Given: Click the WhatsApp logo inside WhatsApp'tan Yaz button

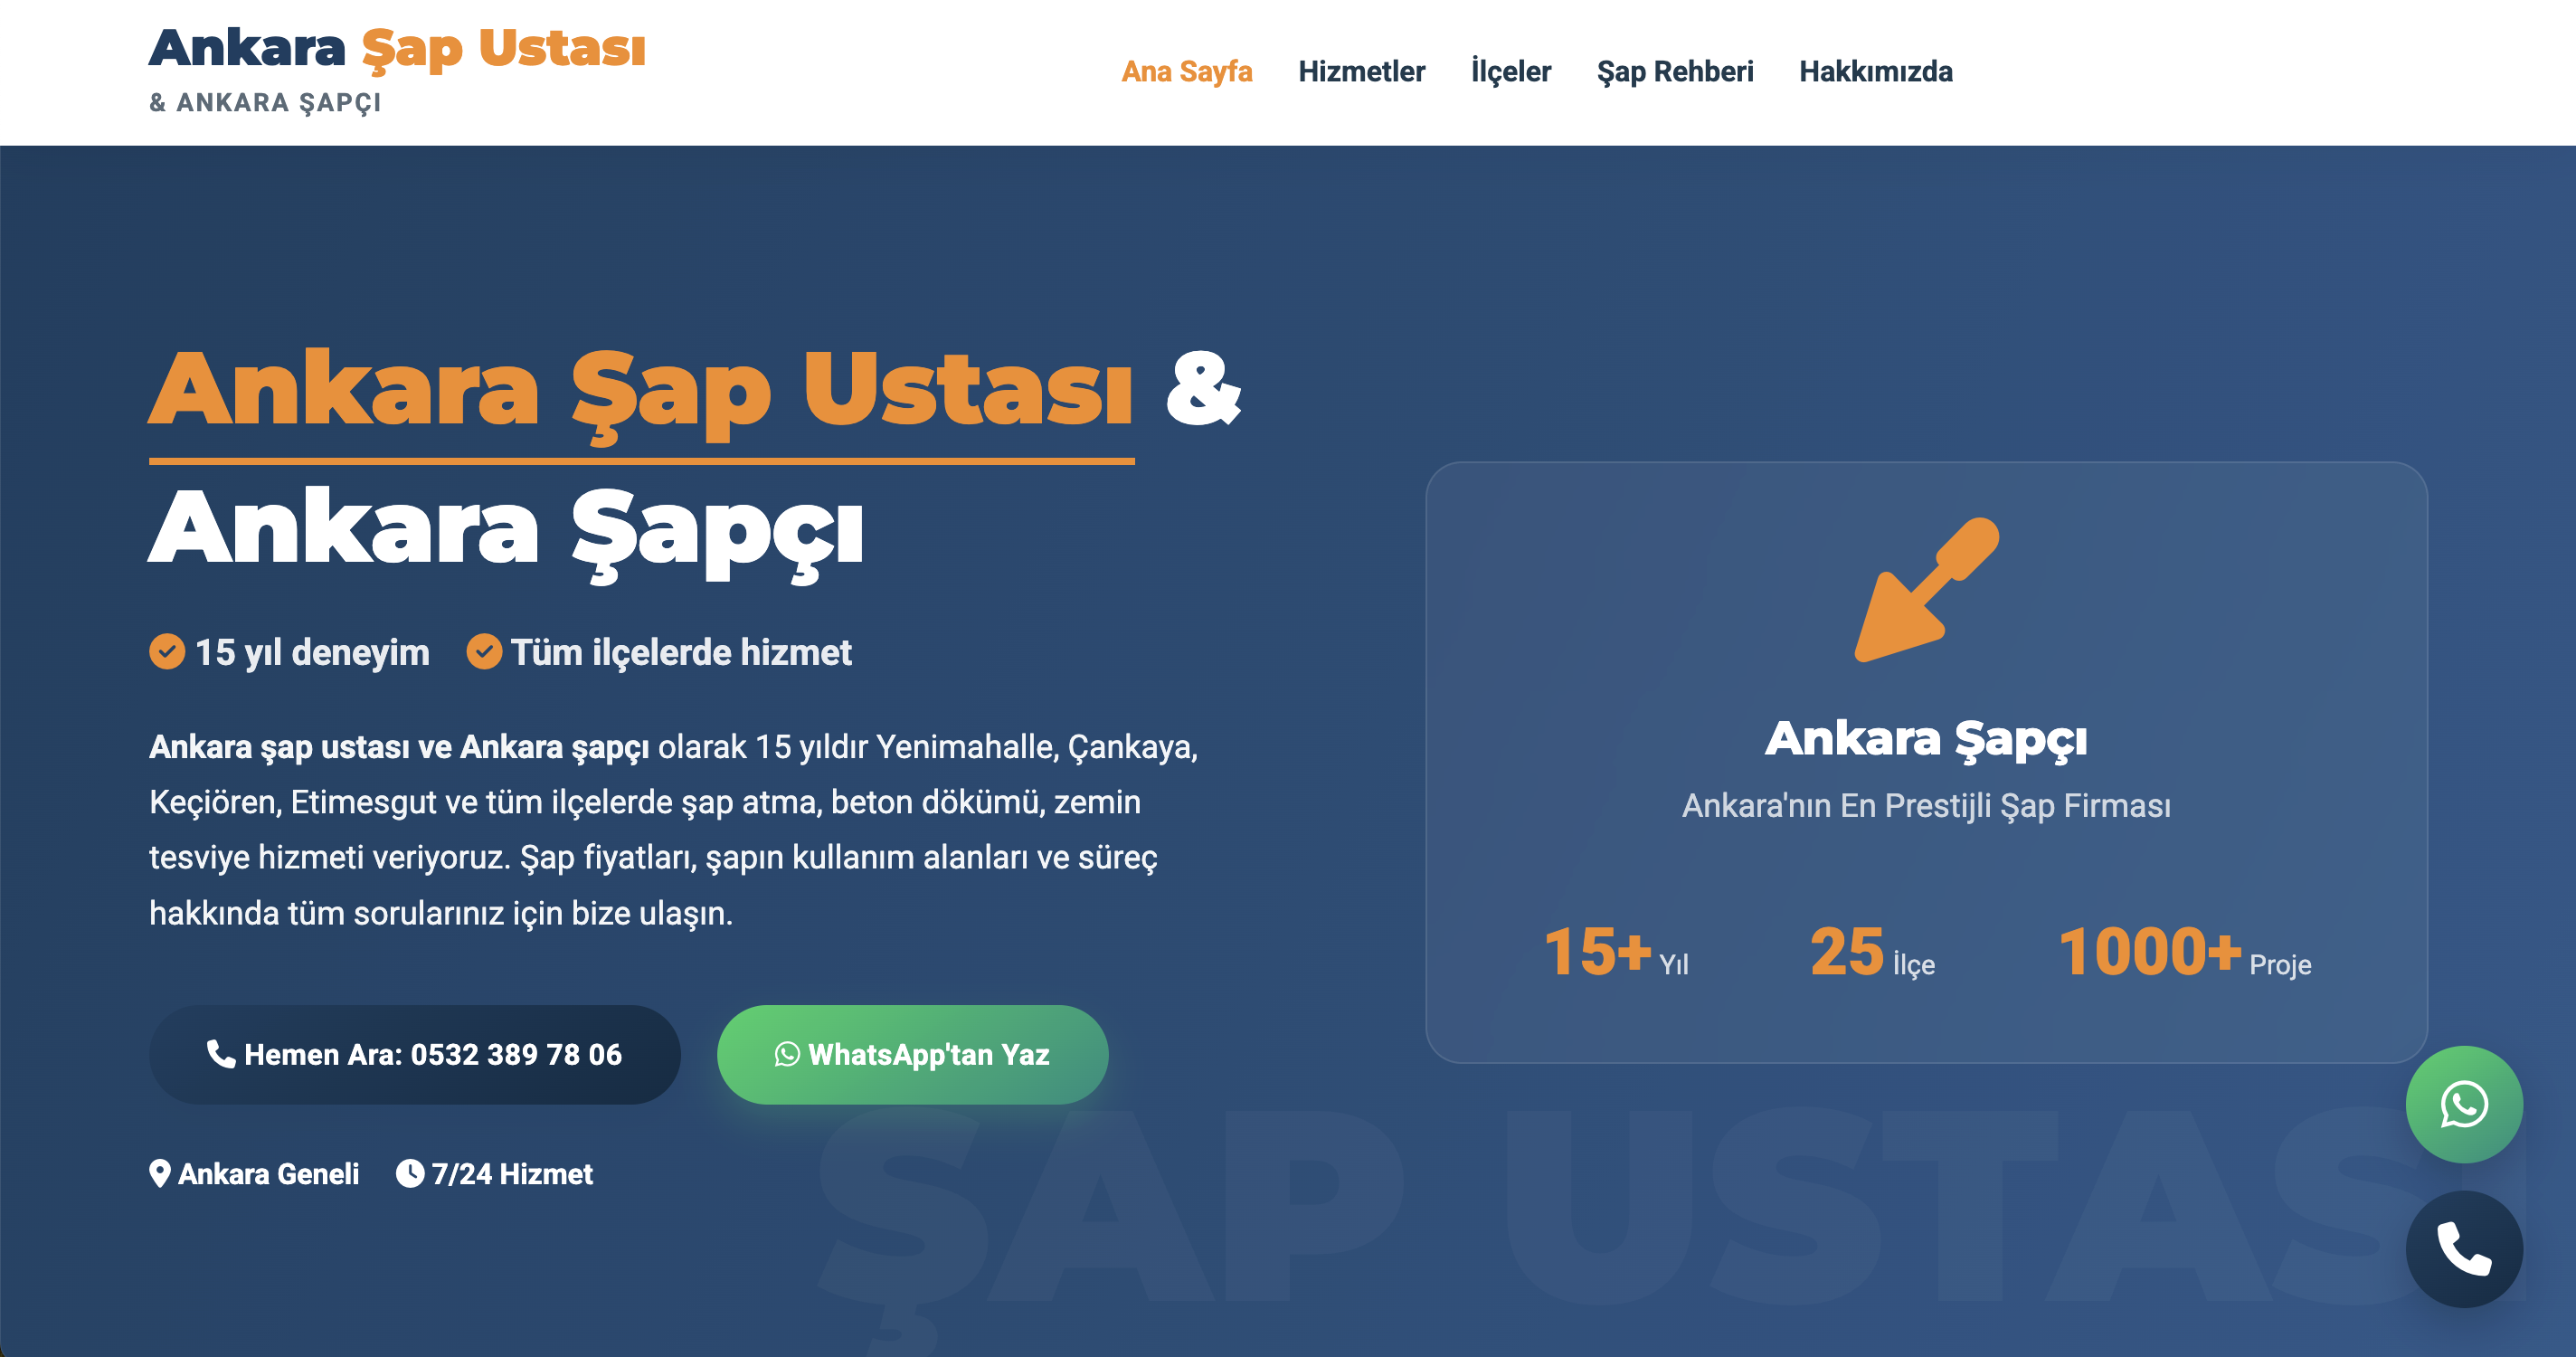Looking at the screenshot, I should [787, 1054].
